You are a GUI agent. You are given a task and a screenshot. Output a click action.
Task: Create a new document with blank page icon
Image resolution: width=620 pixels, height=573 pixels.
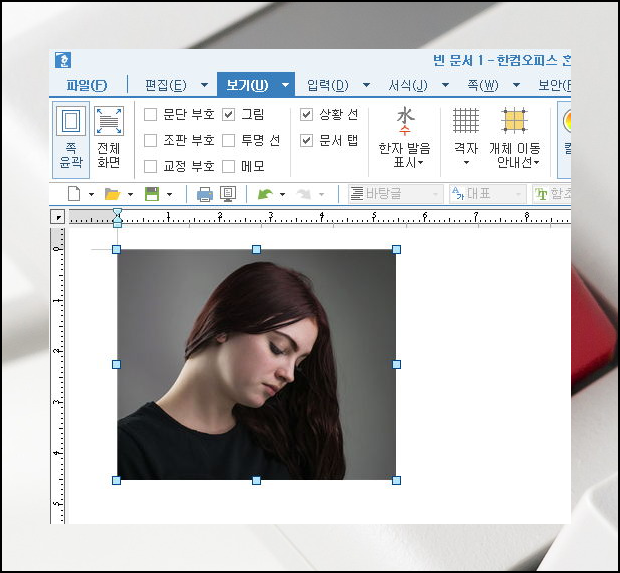click(74, 194)
